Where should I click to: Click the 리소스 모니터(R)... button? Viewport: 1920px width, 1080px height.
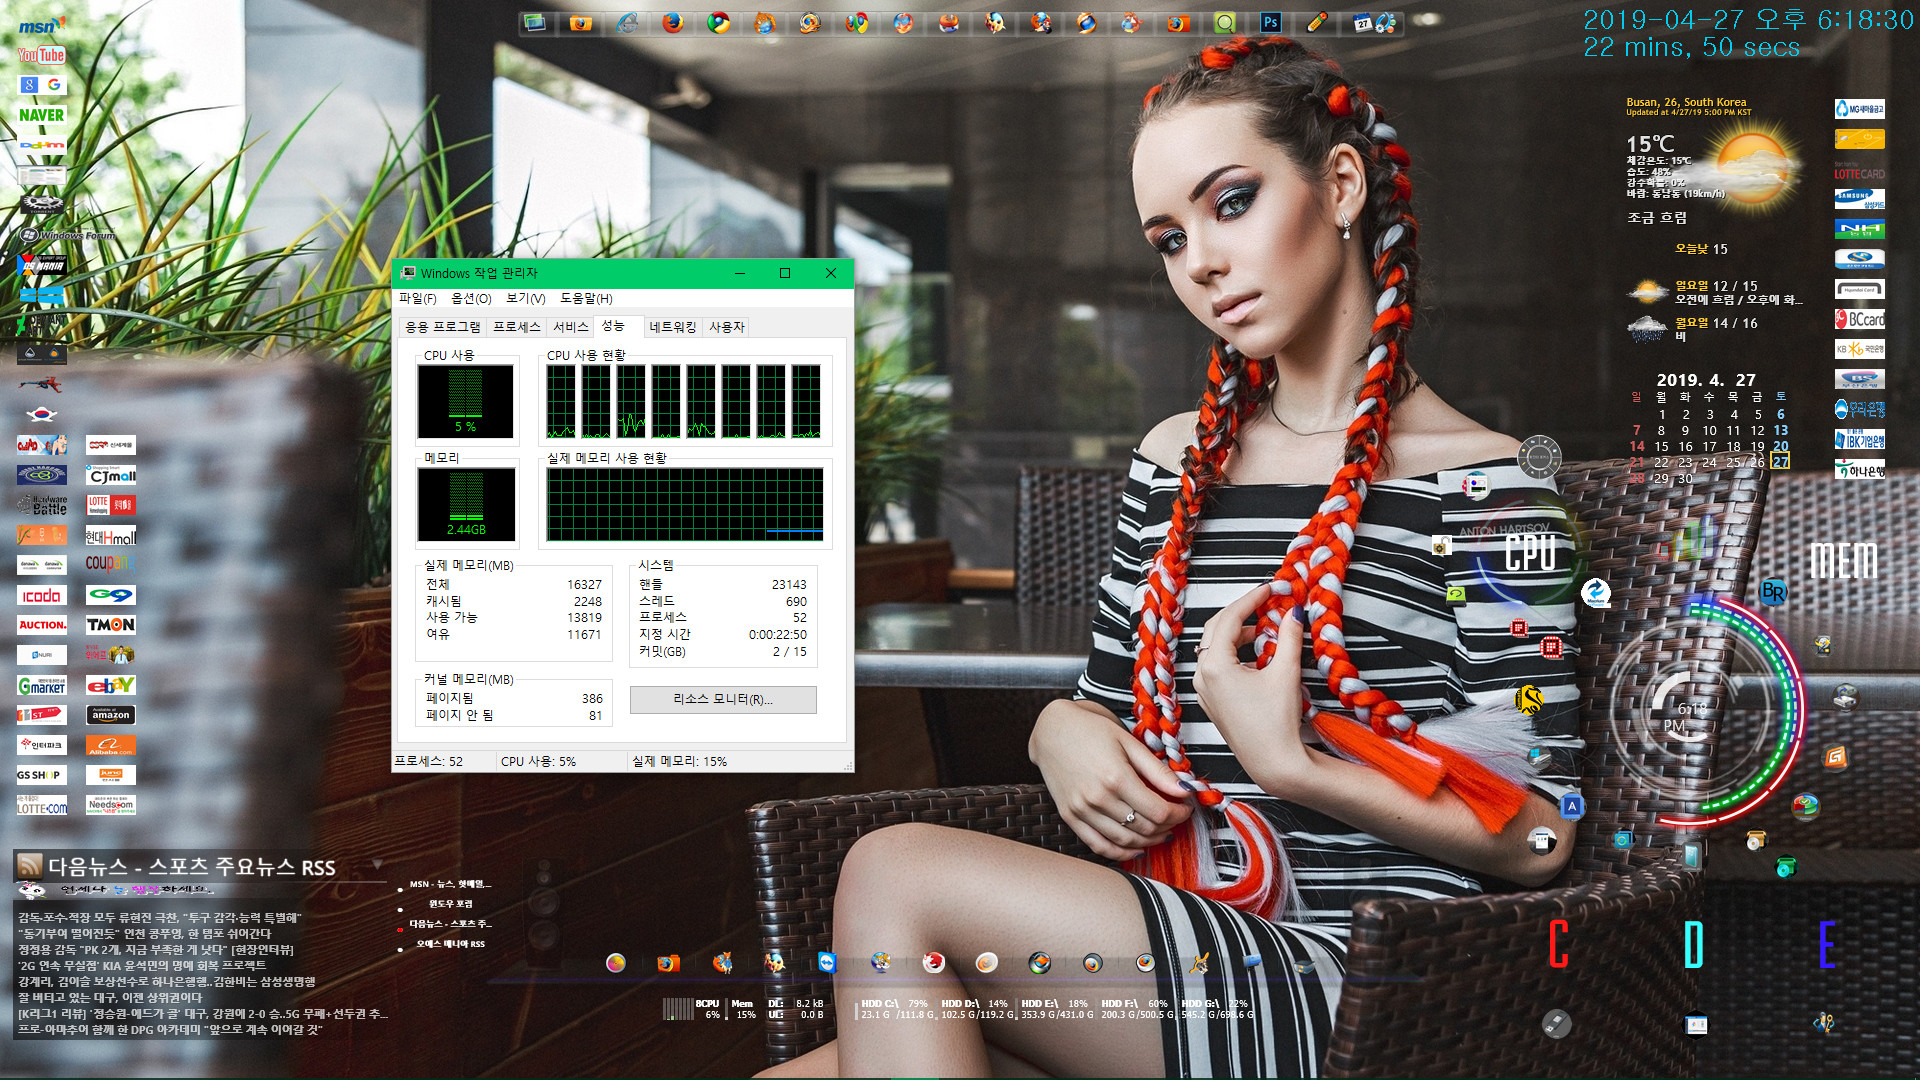723,699
